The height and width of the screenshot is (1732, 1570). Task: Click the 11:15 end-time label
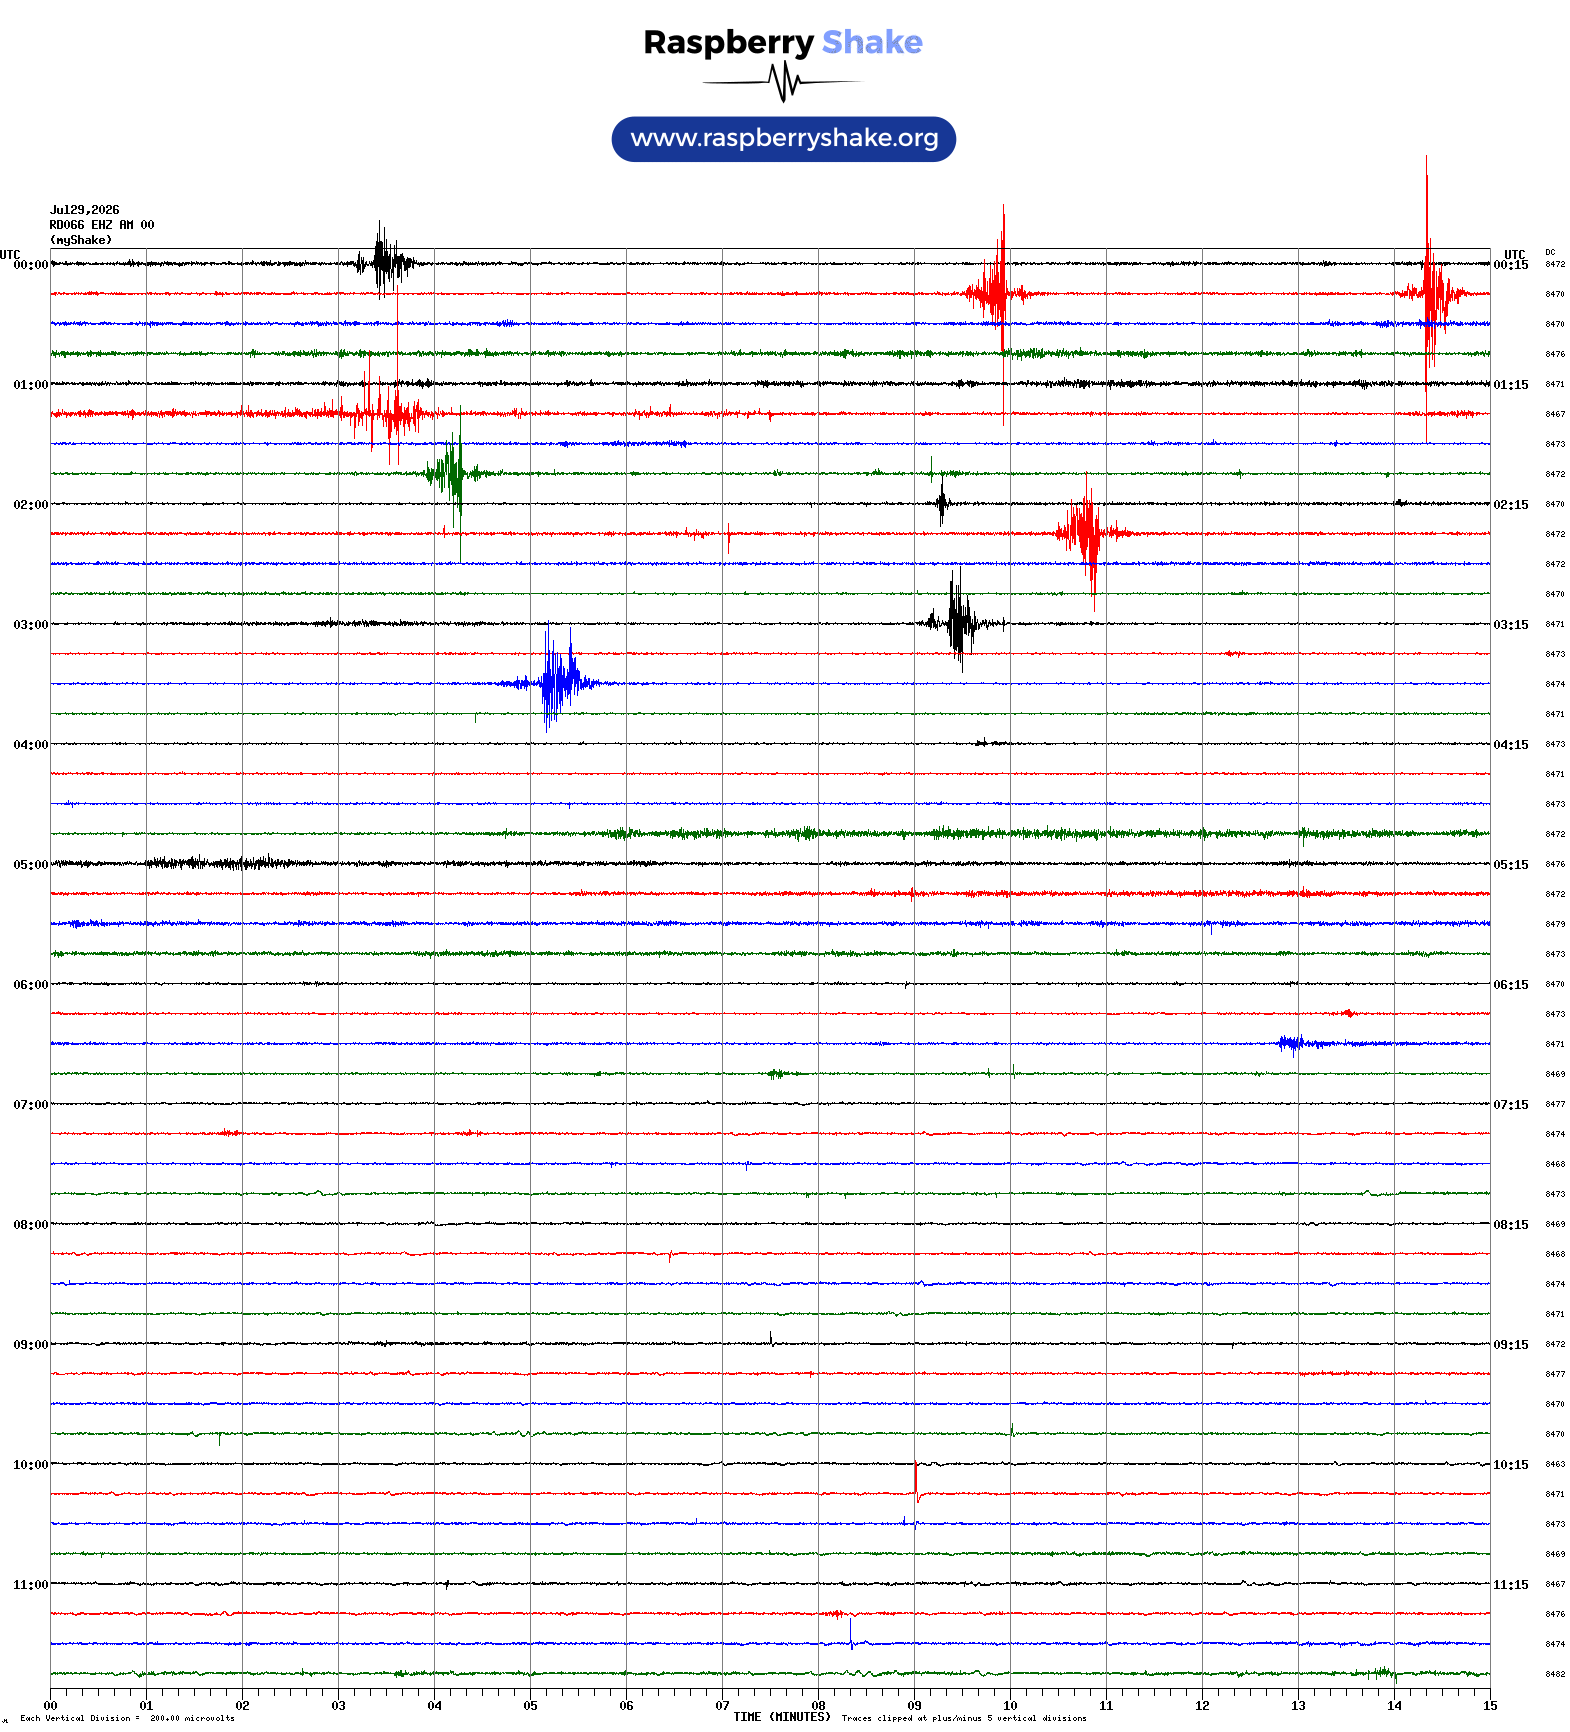click(1511, 1585)
